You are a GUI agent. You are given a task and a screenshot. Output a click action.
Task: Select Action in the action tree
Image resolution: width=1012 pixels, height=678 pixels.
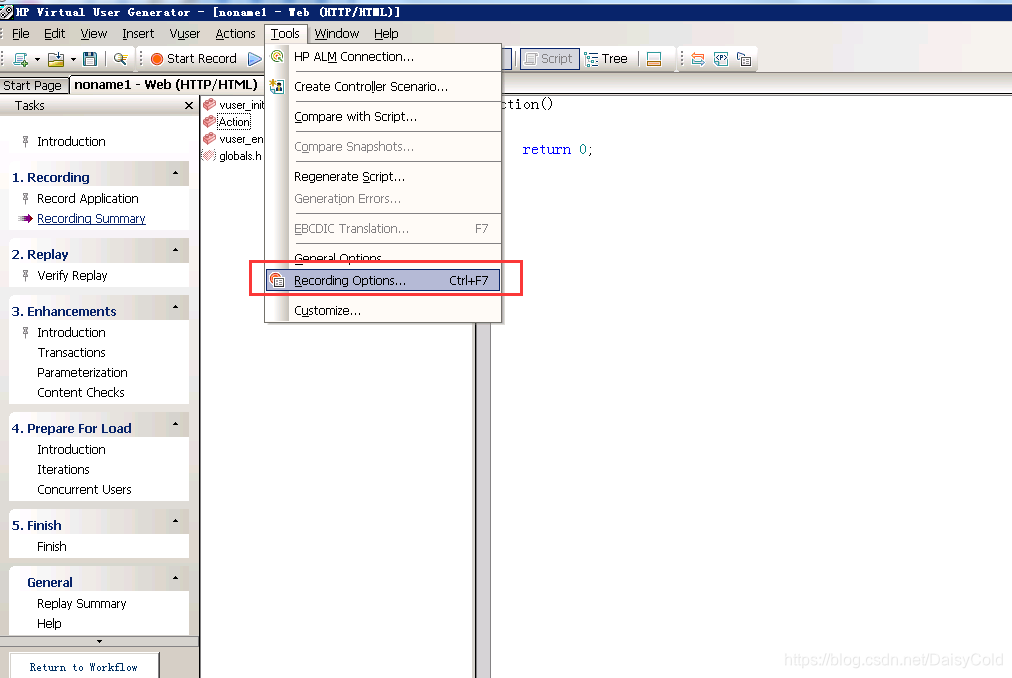pyautogui.click(x=234, y=122)
